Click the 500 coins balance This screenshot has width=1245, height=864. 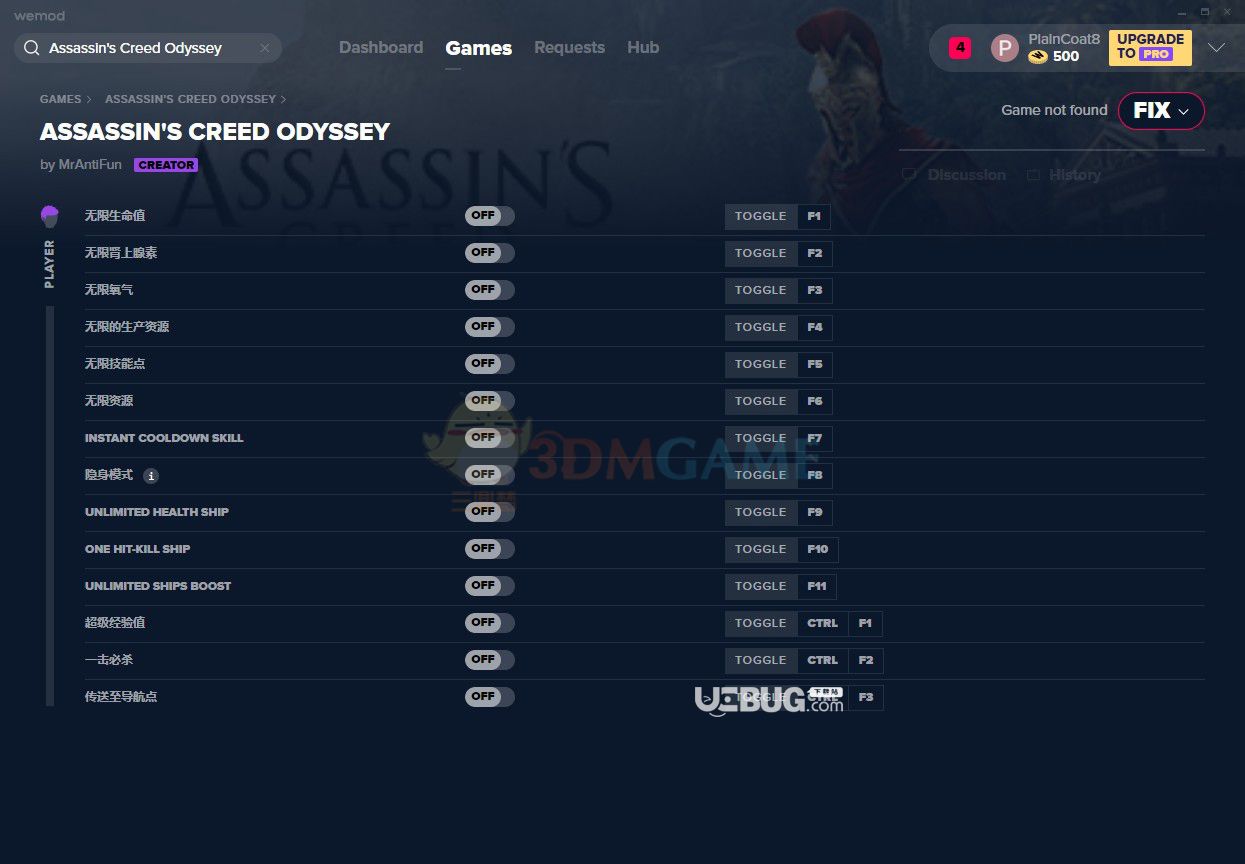point(1066,57)
